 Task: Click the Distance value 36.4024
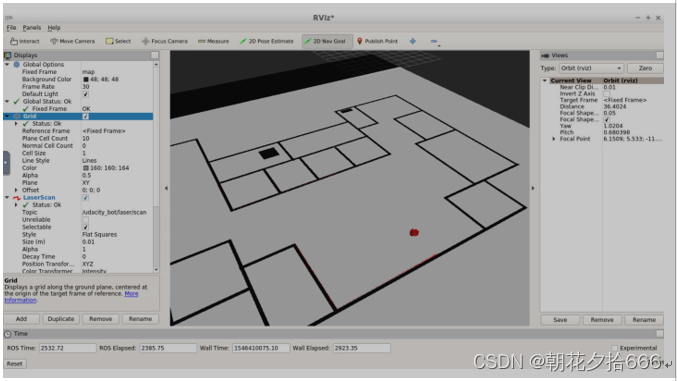pyautogui.click(x=615, y=107)
